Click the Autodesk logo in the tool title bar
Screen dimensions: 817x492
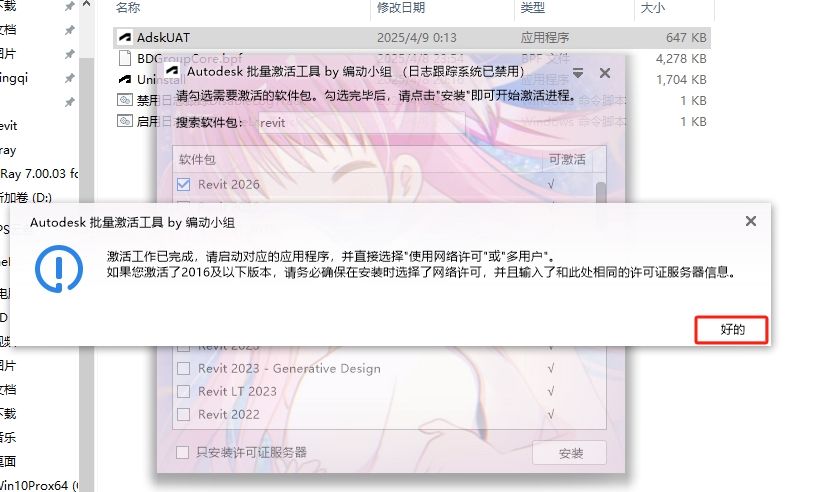(172, 71)
